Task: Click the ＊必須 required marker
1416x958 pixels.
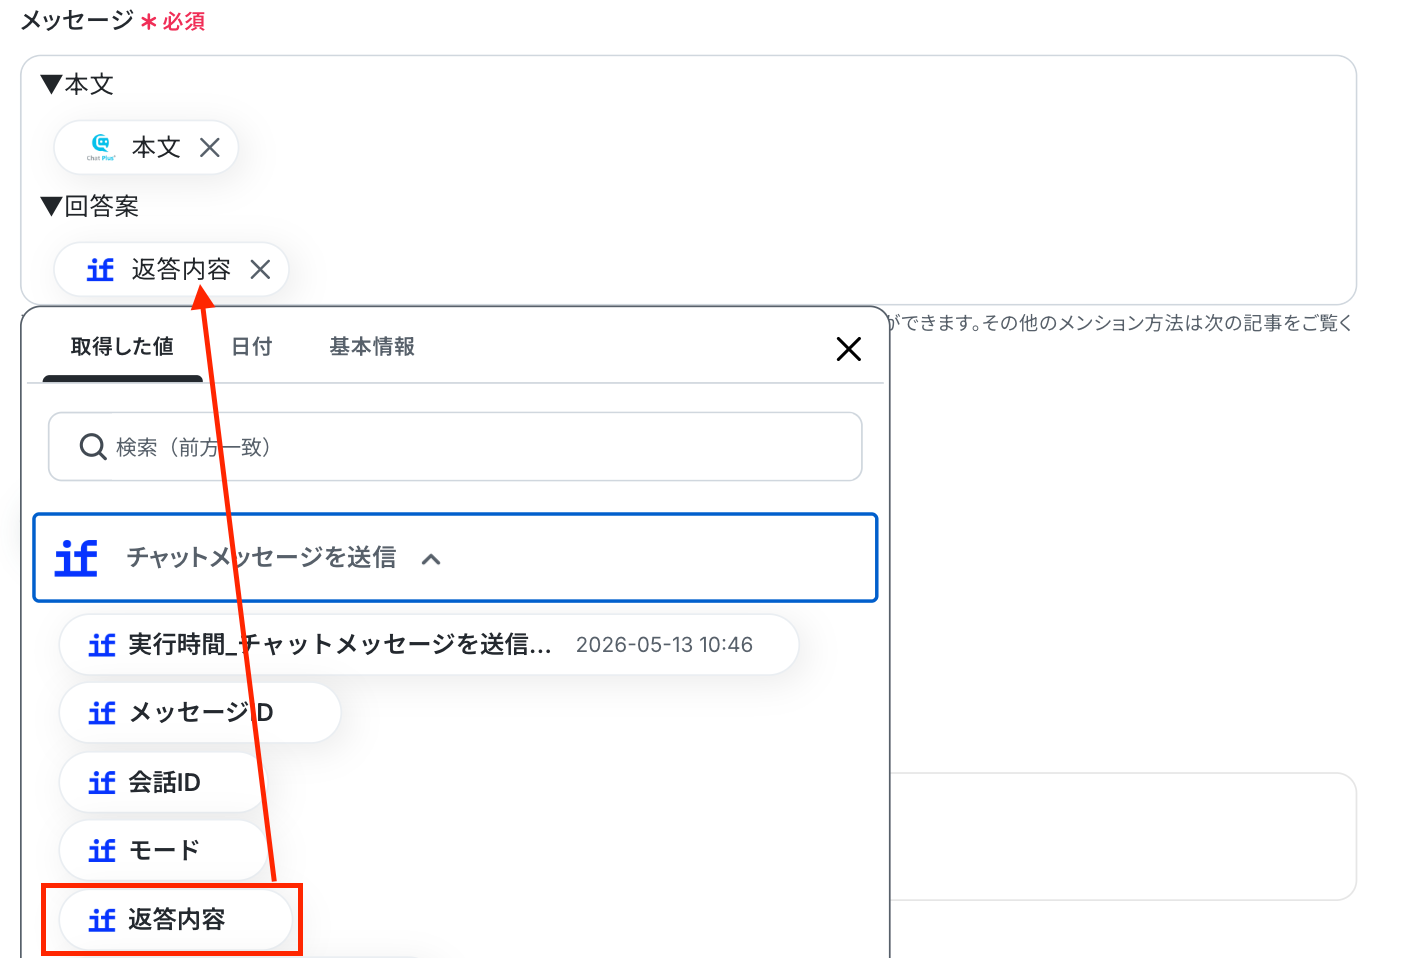Action: (x=172, y=21)
